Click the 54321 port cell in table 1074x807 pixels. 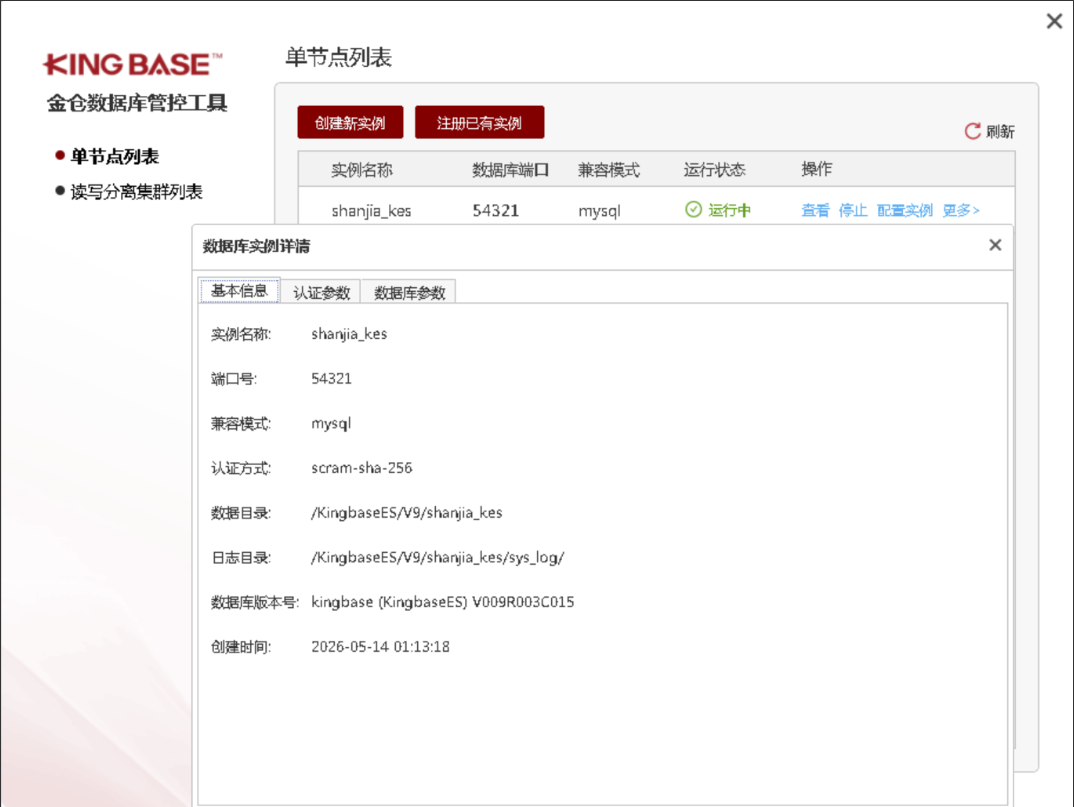tap(496, 210)
